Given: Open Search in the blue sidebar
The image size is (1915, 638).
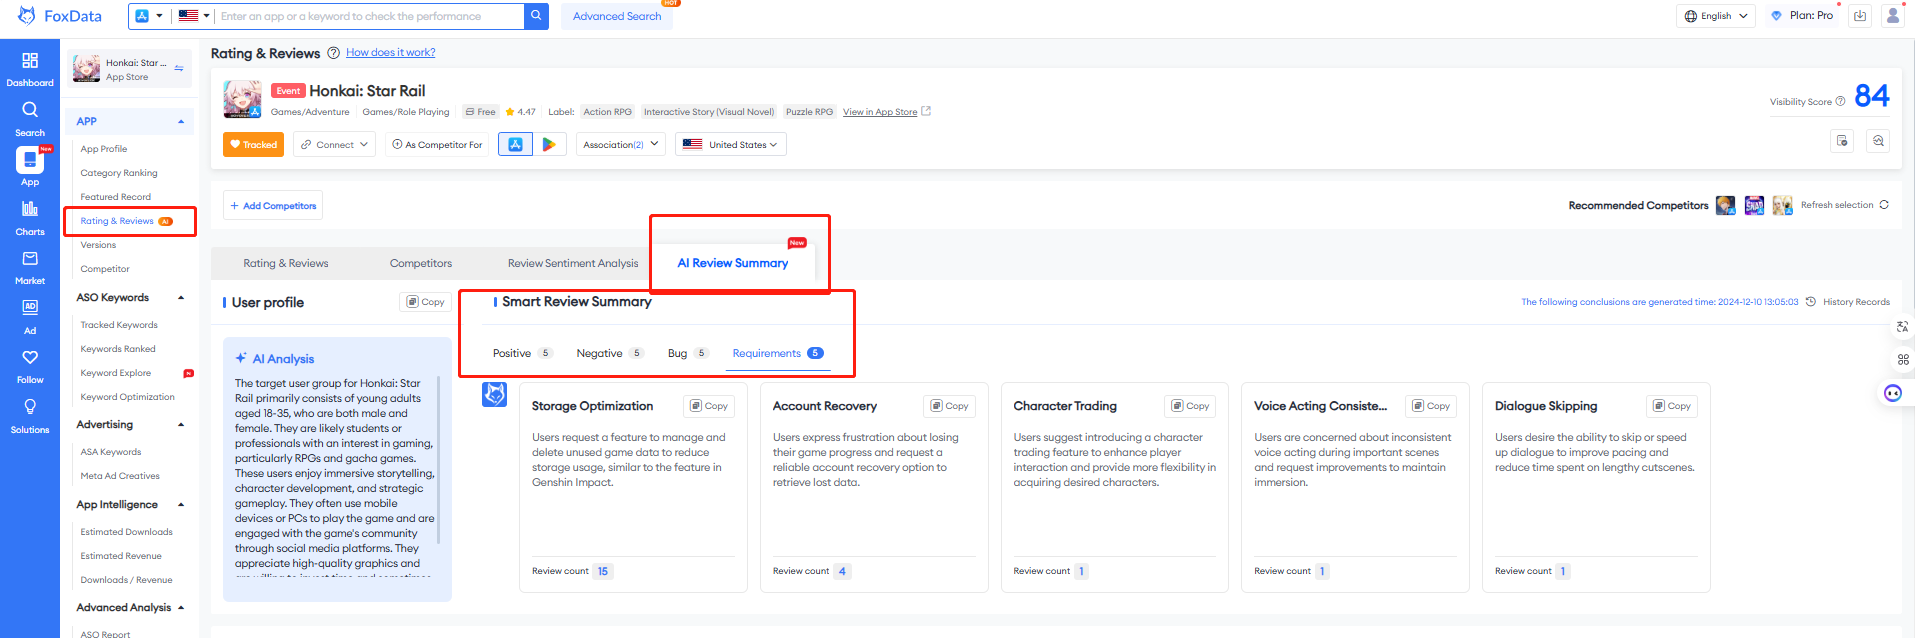Looking at the screenshot, I should tap(30, 119).
